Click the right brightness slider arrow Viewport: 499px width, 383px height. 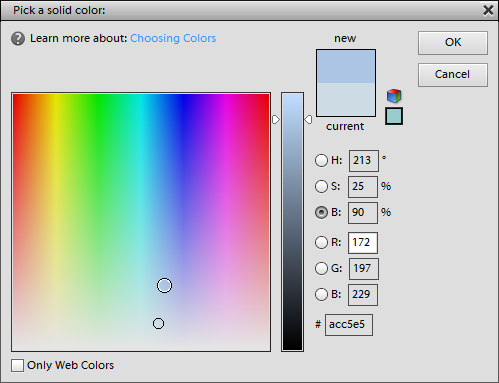coord(308,120)
